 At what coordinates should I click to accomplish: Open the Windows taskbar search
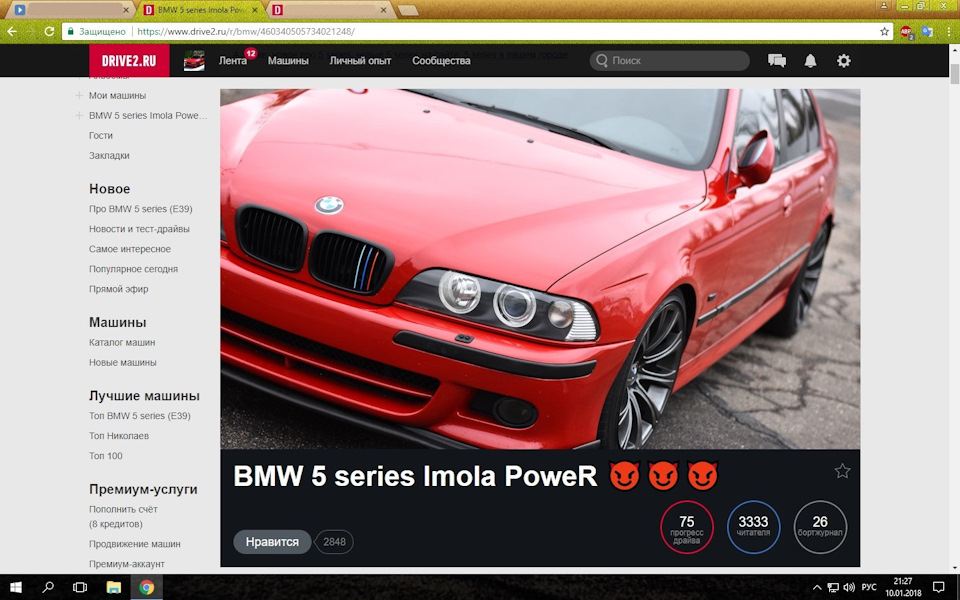pyautogui.click(x=48, y=587)
